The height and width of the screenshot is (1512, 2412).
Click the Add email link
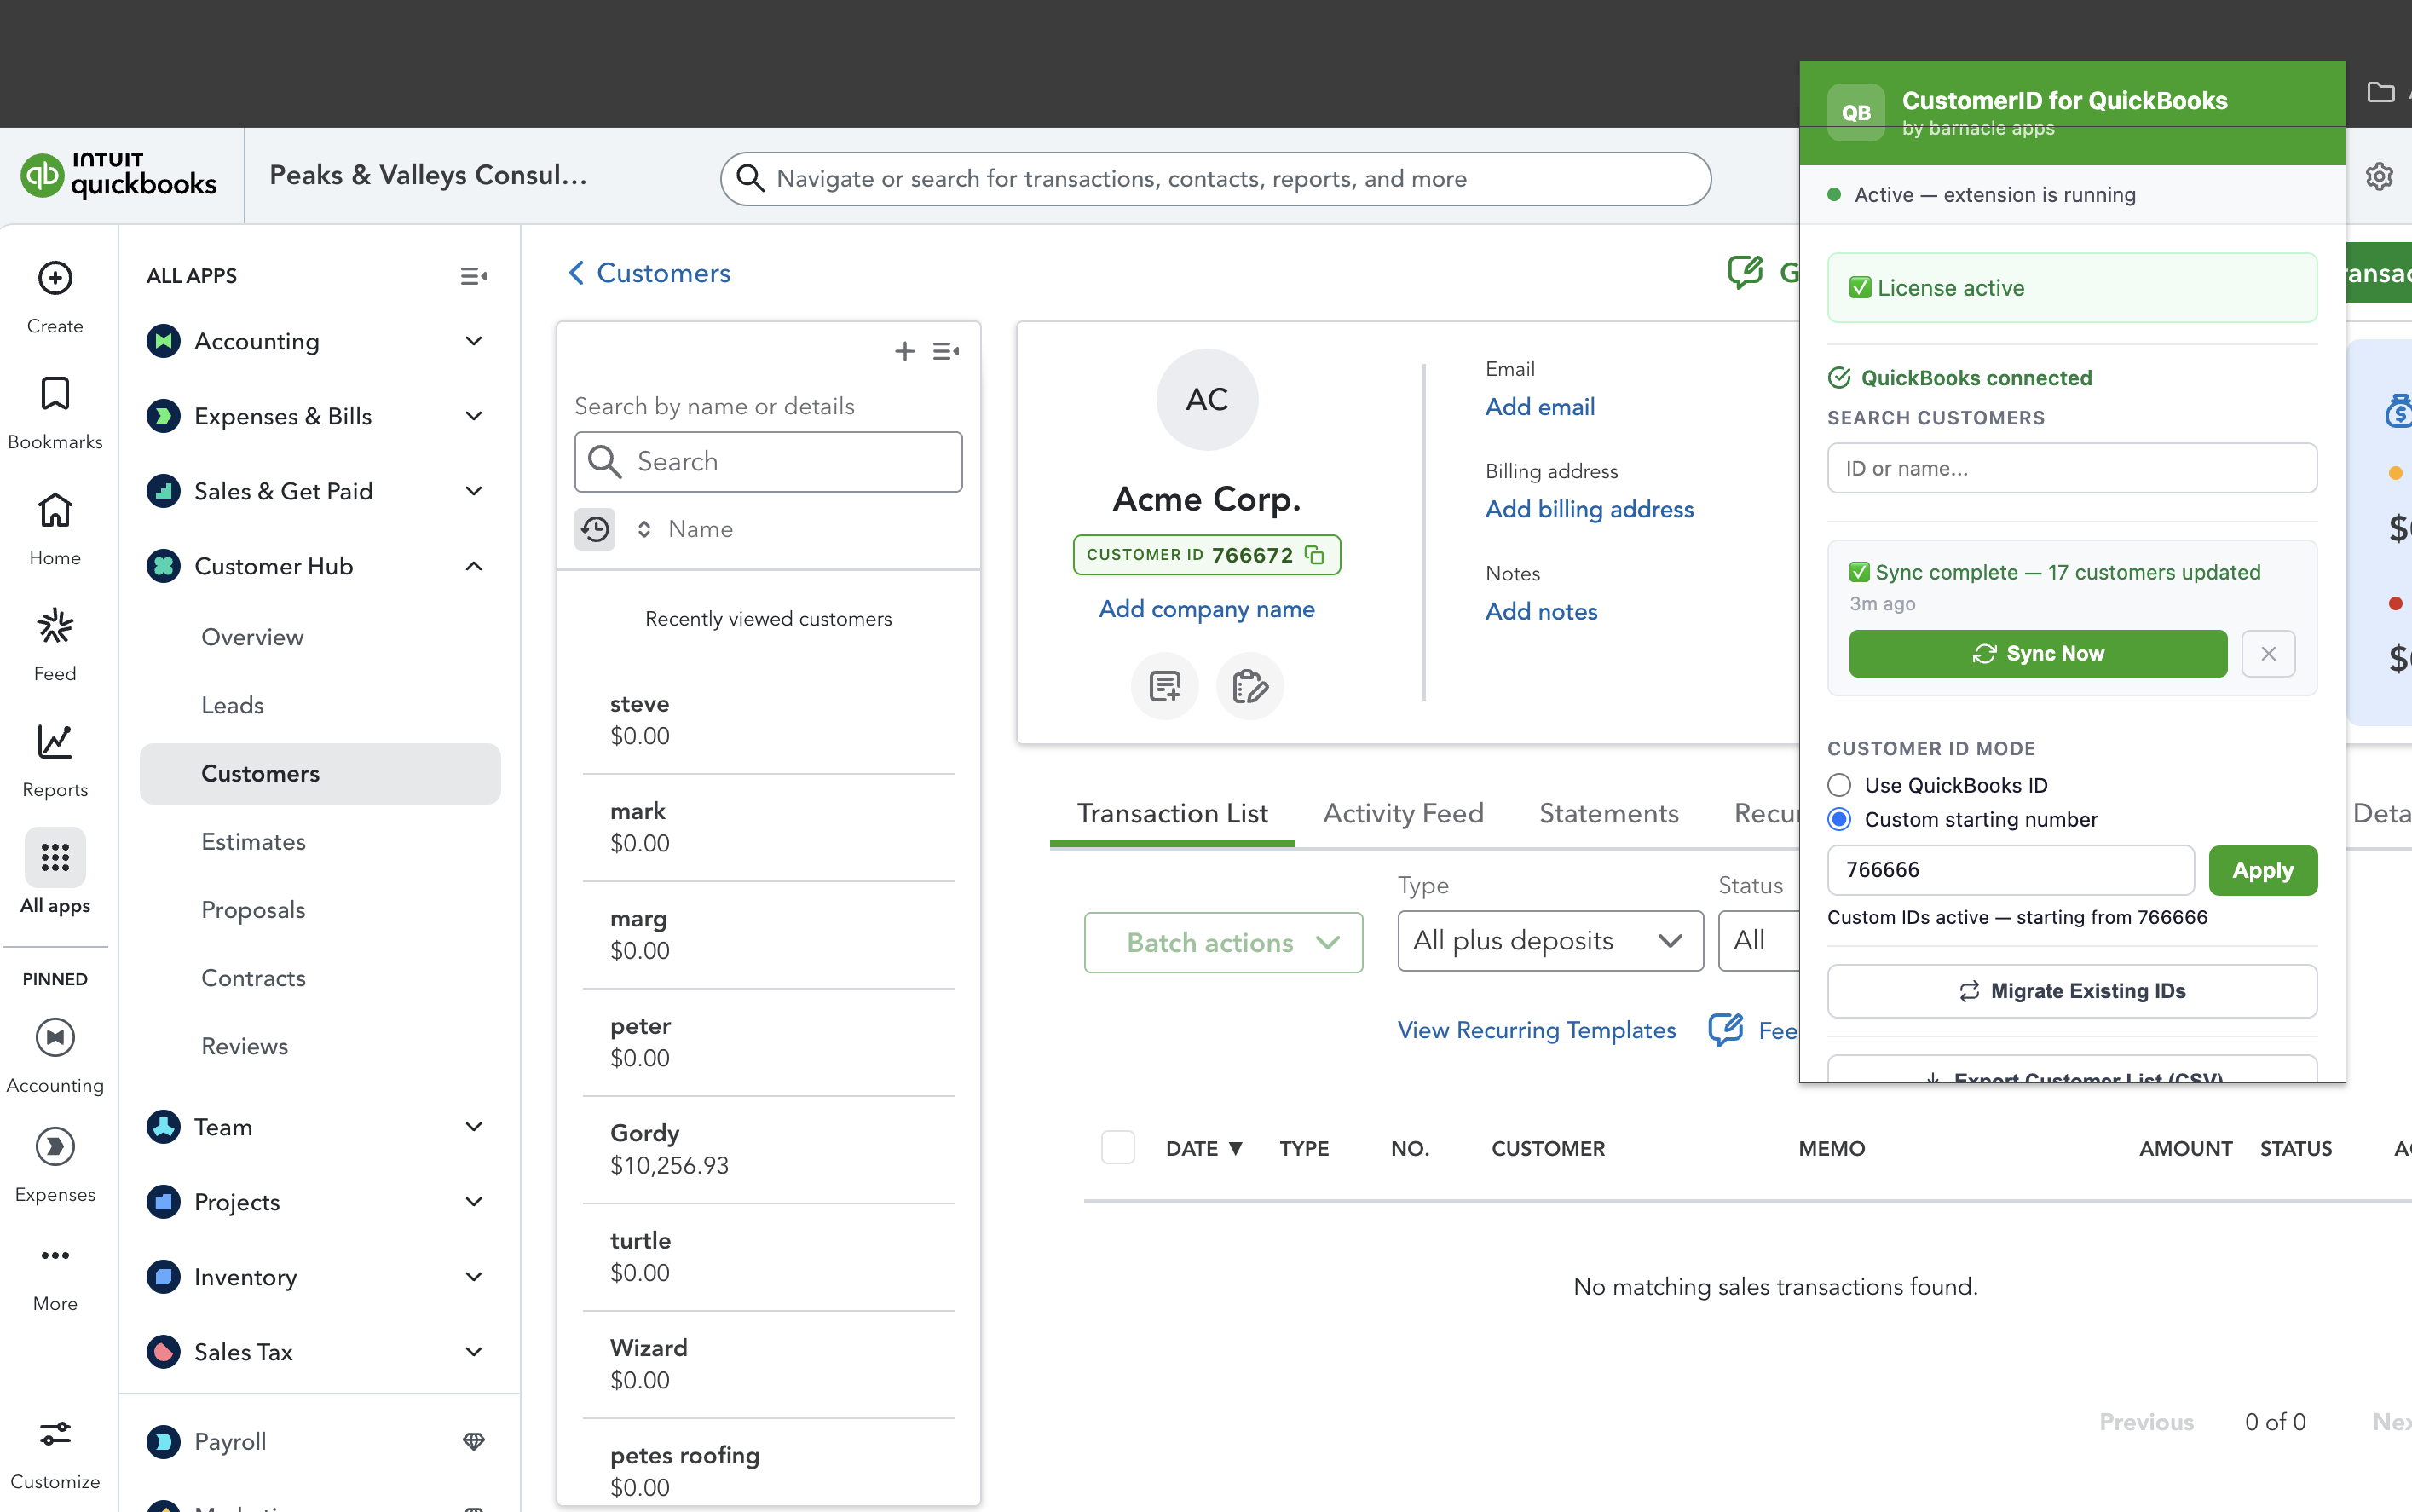(1540, 407)
